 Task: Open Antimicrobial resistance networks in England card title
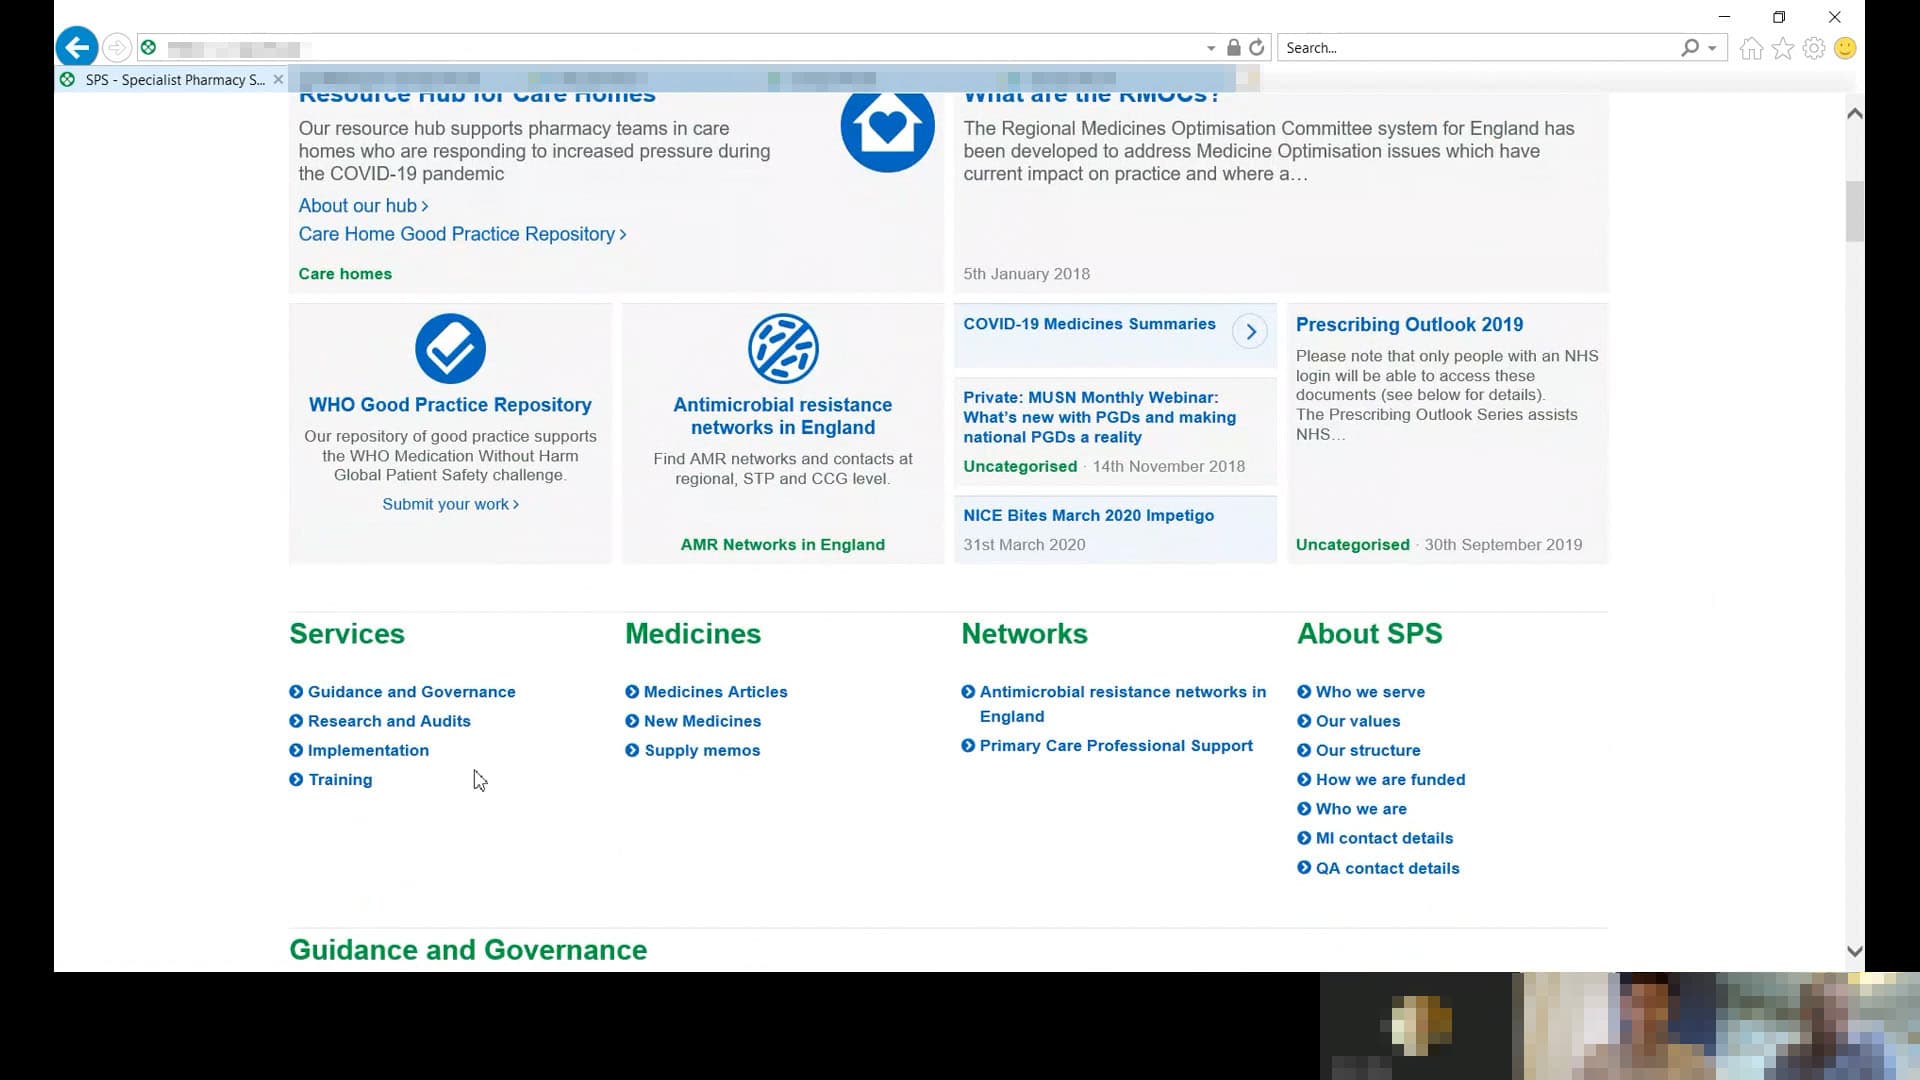click(x=783, y=416)
